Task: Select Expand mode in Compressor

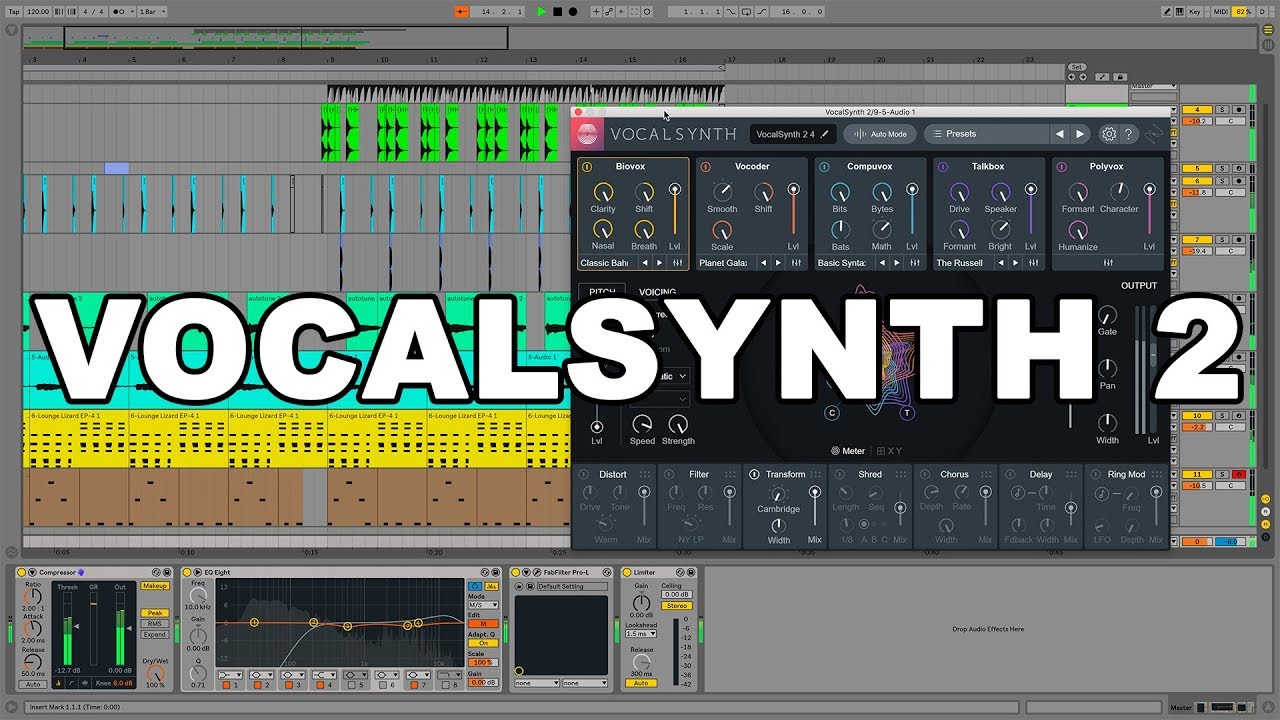Action: (x=155, y=635)
